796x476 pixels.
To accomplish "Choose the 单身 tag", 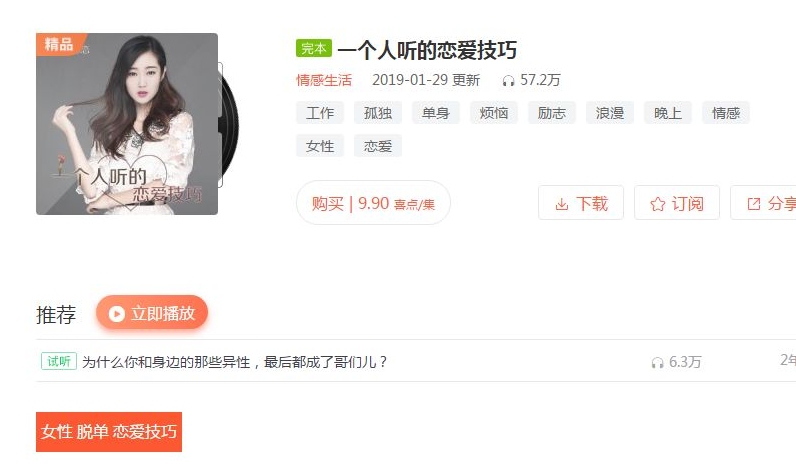I will click(436, 113).
